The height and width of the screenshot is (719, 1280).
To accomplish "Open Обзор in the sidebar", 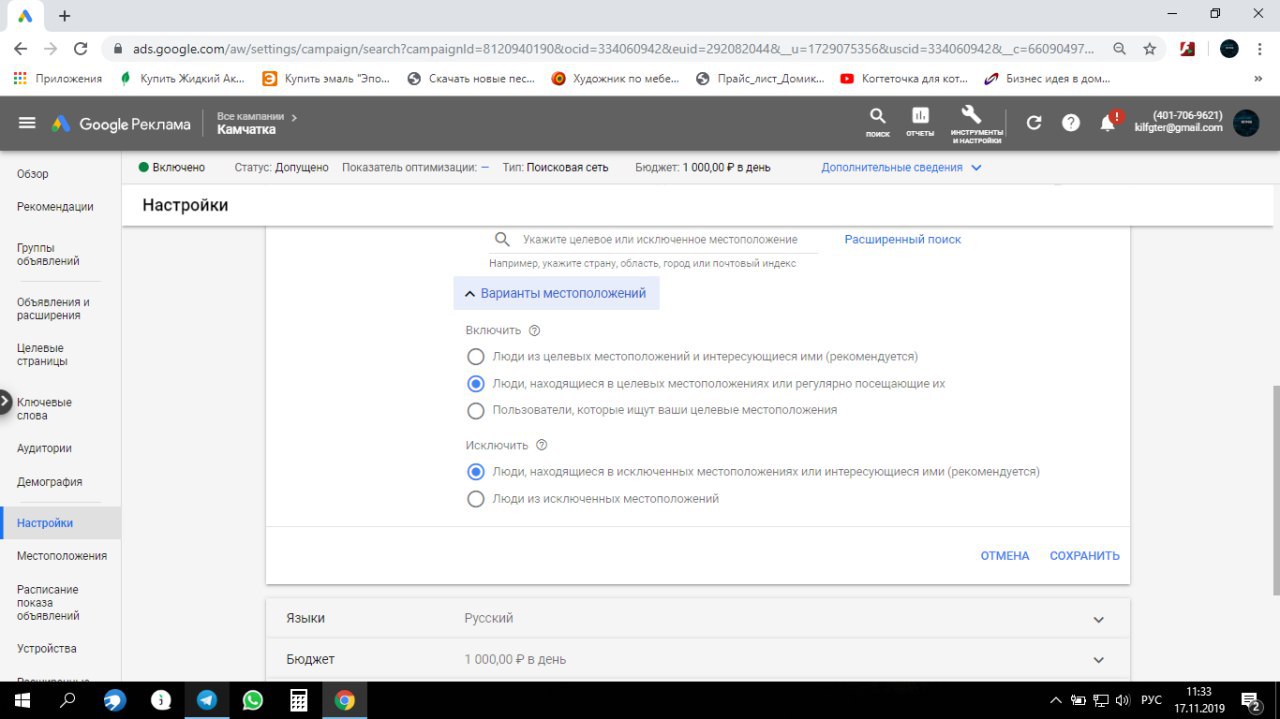I will pyautogui.click(x=33, y=173).
